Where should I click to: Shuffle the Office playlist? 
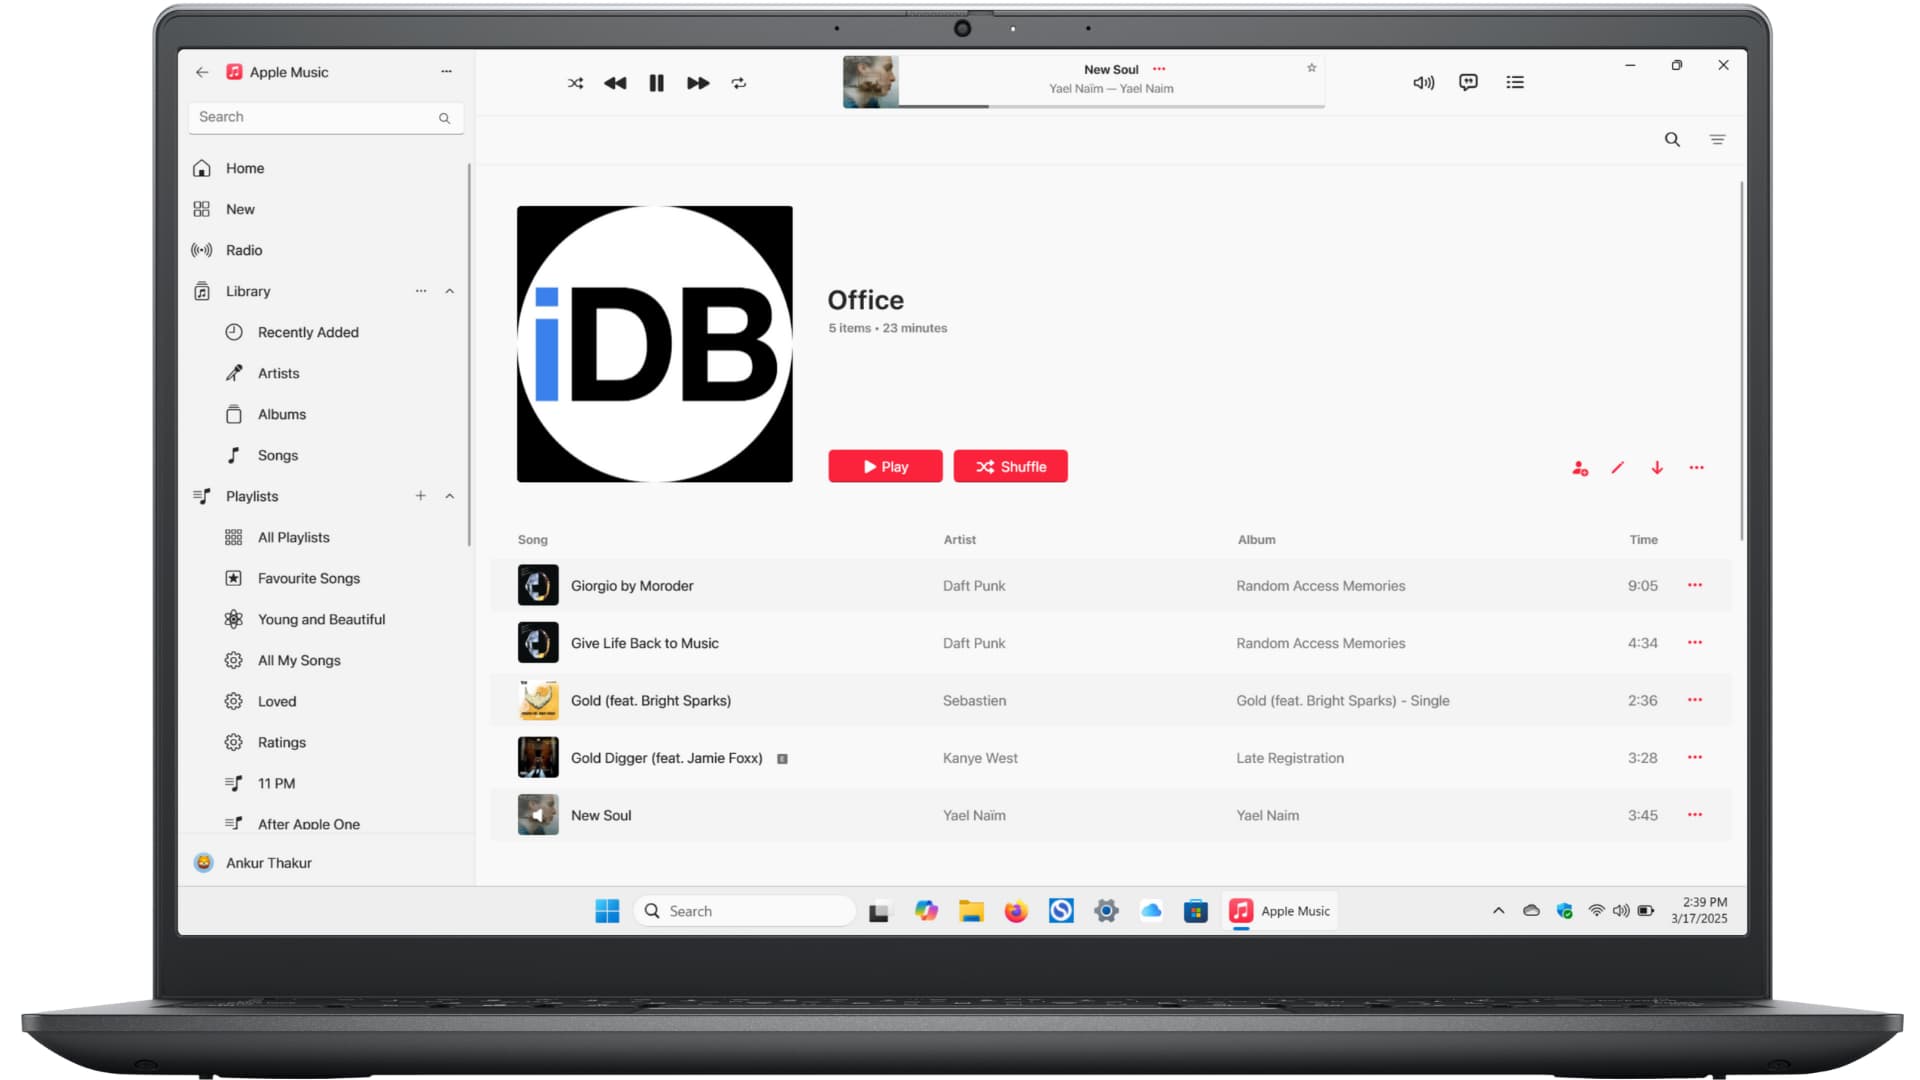[x=1010, y=467]
